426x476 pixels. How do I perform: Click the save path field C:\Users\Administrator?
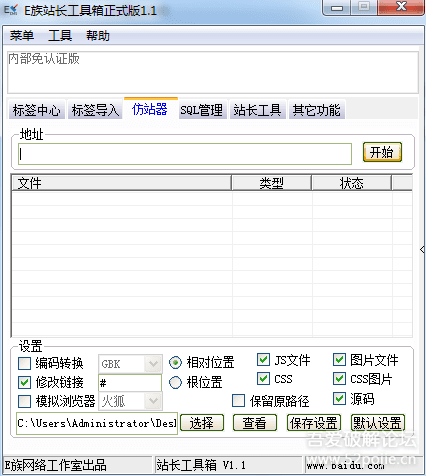pos(97,423)
